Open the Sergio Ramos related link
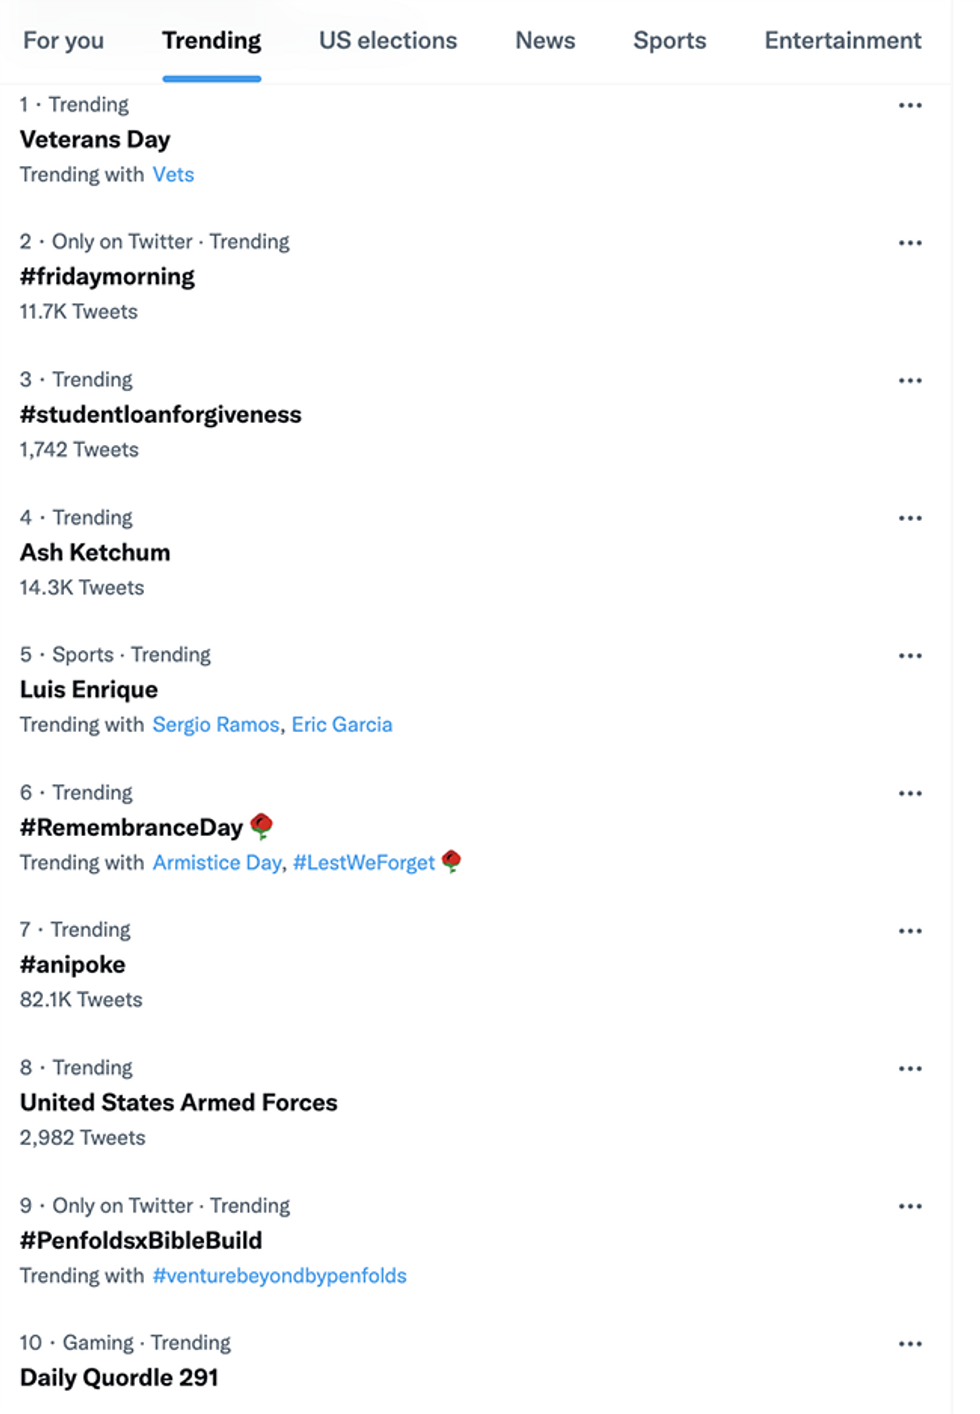 [216, 725]
